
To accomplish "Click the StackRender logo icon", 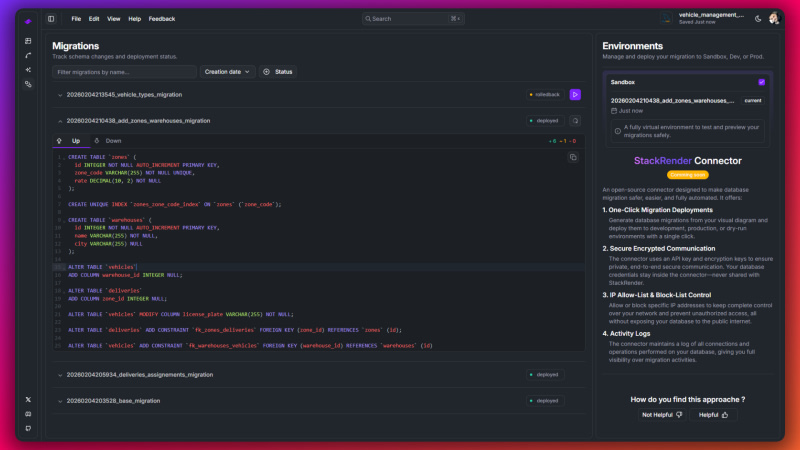I will pyautogui.click(x=28, y=19).
